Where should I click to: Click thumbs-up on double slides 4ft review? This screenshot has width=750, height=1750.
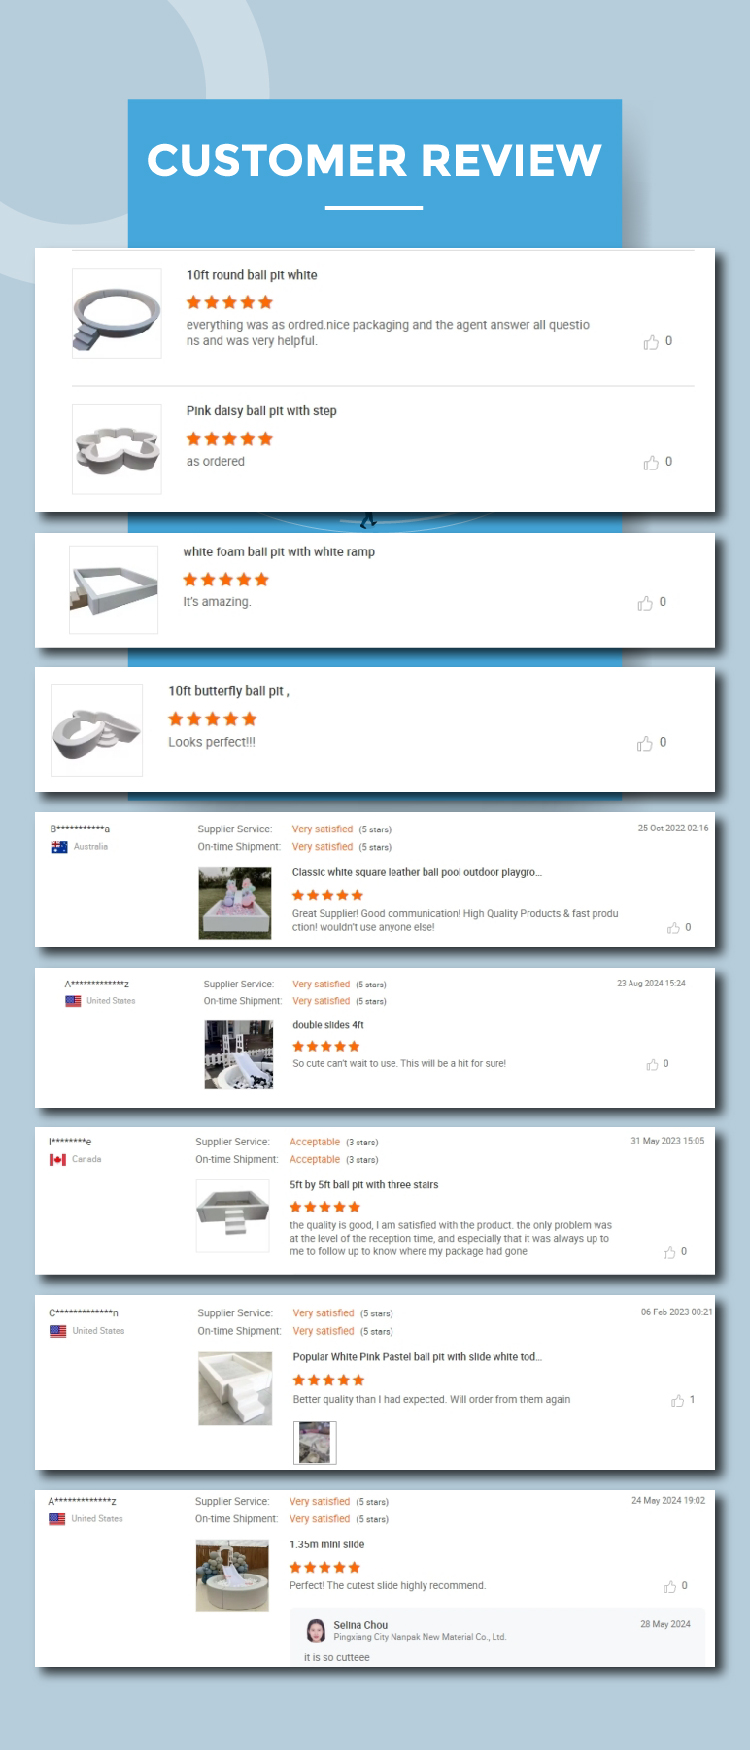[x=652, y=1064]
